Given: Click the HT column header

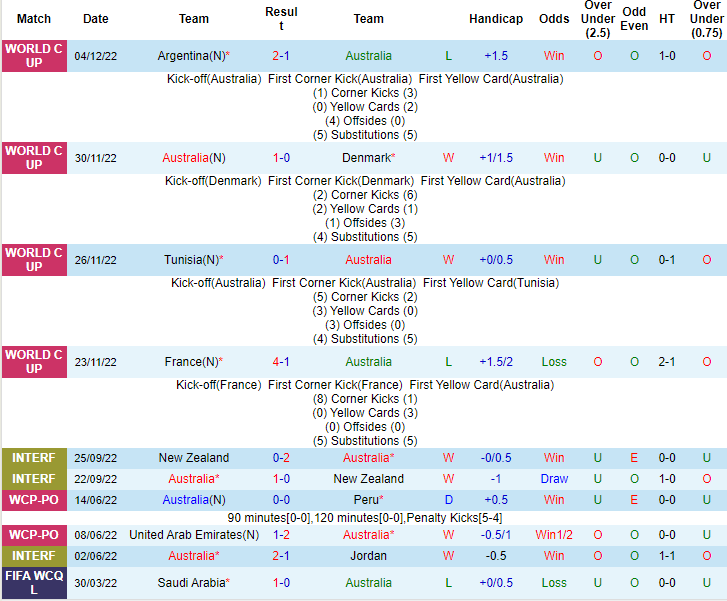Looking at the screenshot, I should tap(666, 19).
